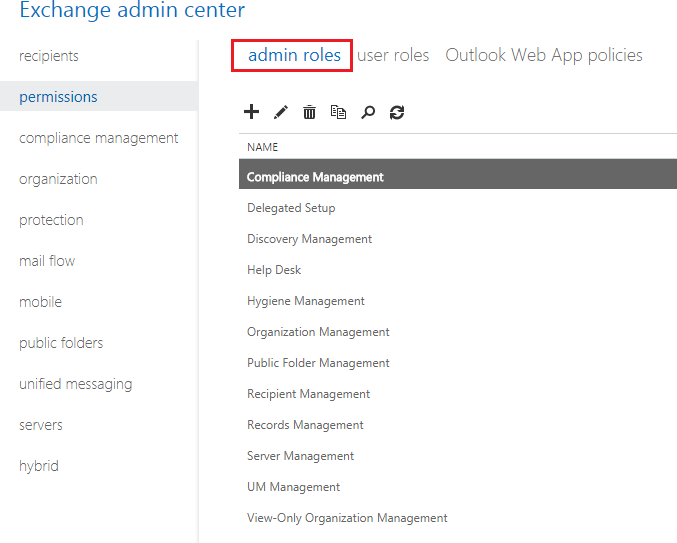Switch to the user roles tab
Image resolution: width=677 pixels, height=543 pixels.
pyautogui.click(x=393, y=55)
